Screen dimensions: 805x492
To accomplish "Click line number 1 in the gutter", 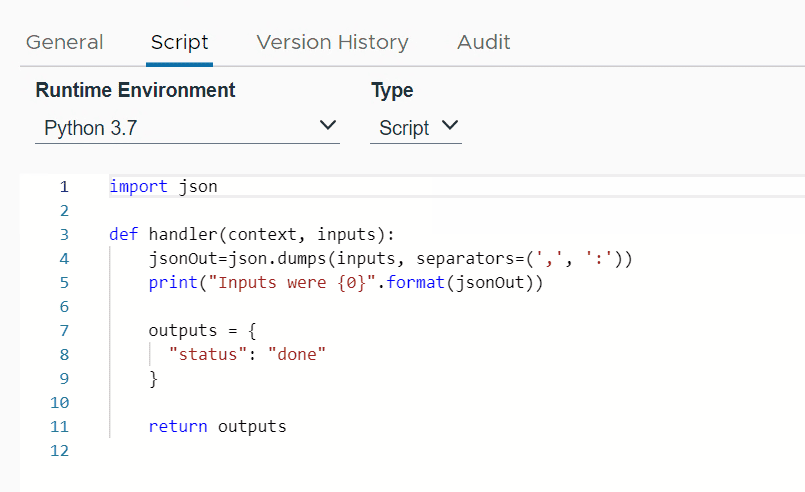I will pyautogui.click(x=64, y=187).
